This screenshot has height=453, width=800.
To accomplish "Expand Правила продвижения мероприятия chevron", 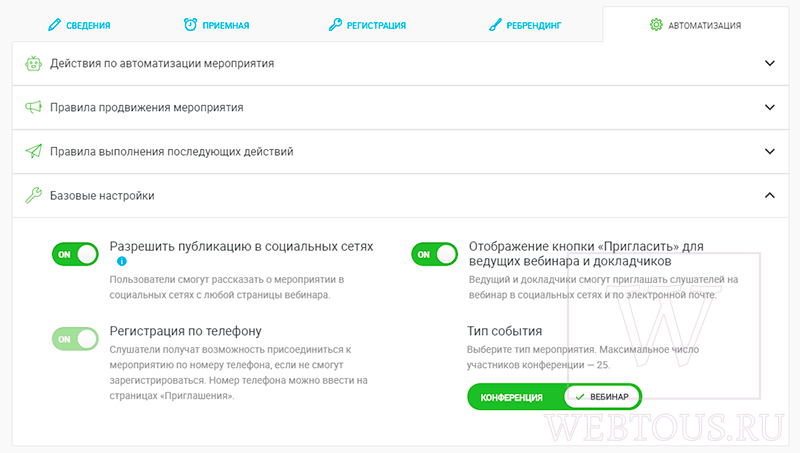I will click(770, 107).
